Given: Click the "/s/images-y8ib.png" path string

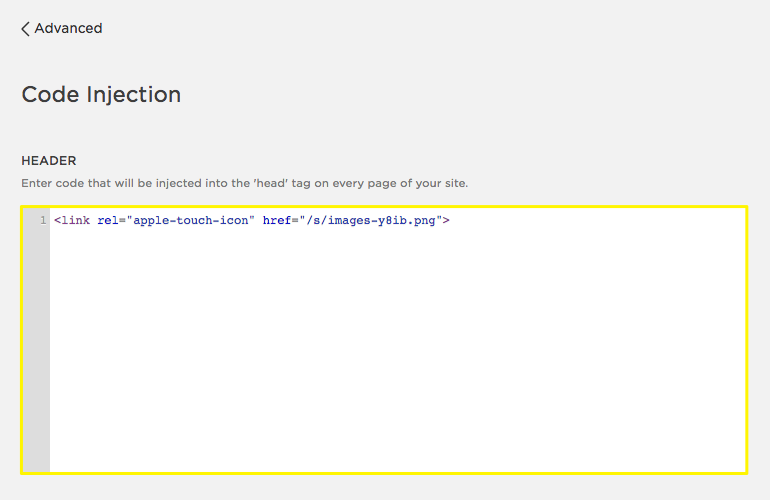Looking at the screenshot, I should click(371, 220).
